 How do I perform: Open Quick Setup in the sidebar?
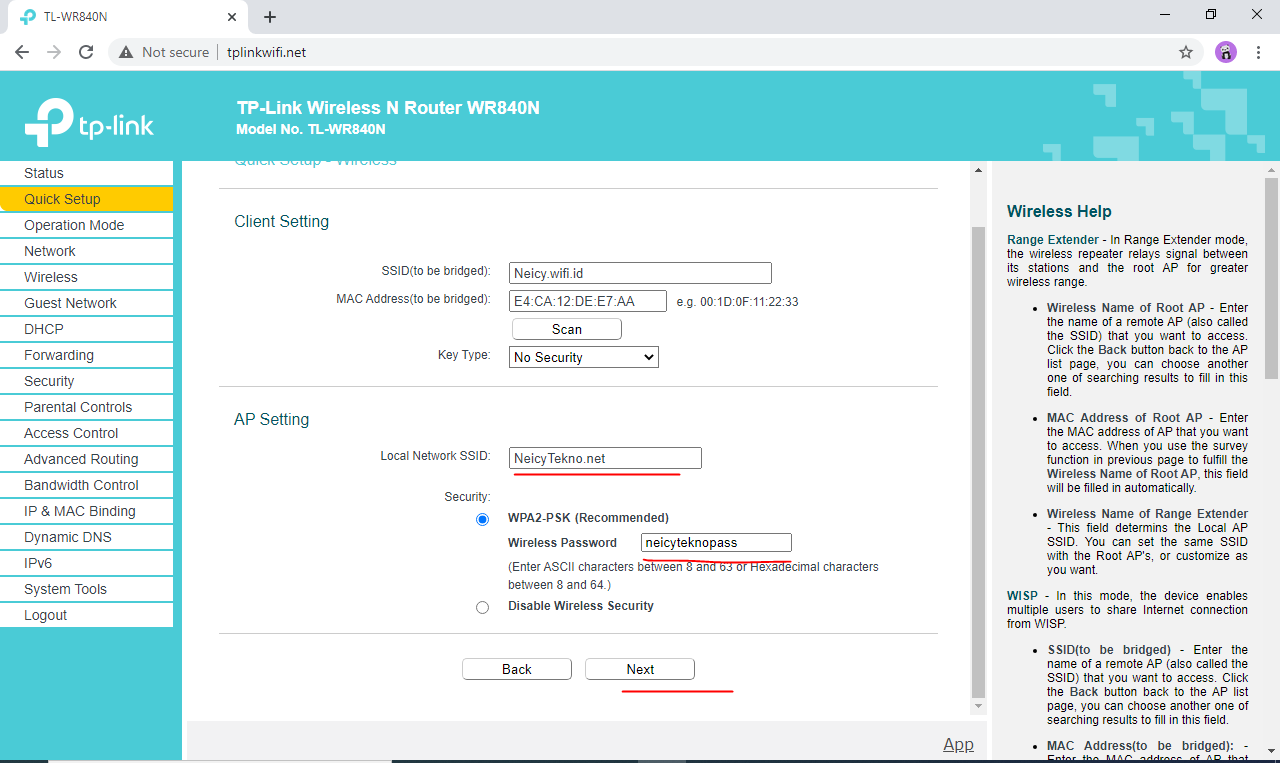point(86,199)
